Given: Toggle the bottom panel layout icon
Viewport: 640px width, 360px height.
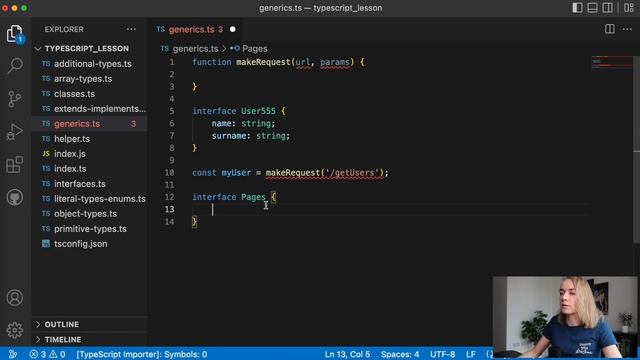Looking at the screenshot, I should 592,8.
